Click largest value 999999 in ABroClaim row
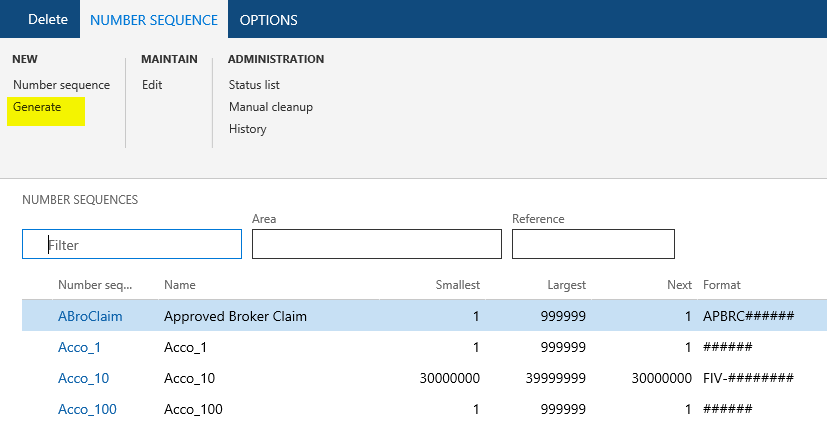The height and width of the screenshot is (424, 827). 563,316
